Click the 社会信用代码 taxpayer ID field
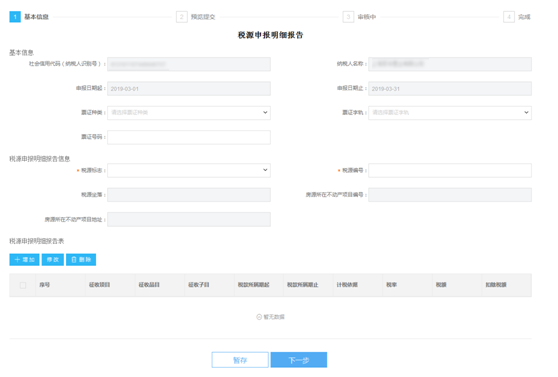The width and height of the screenshot is (558, 377). 189,64
